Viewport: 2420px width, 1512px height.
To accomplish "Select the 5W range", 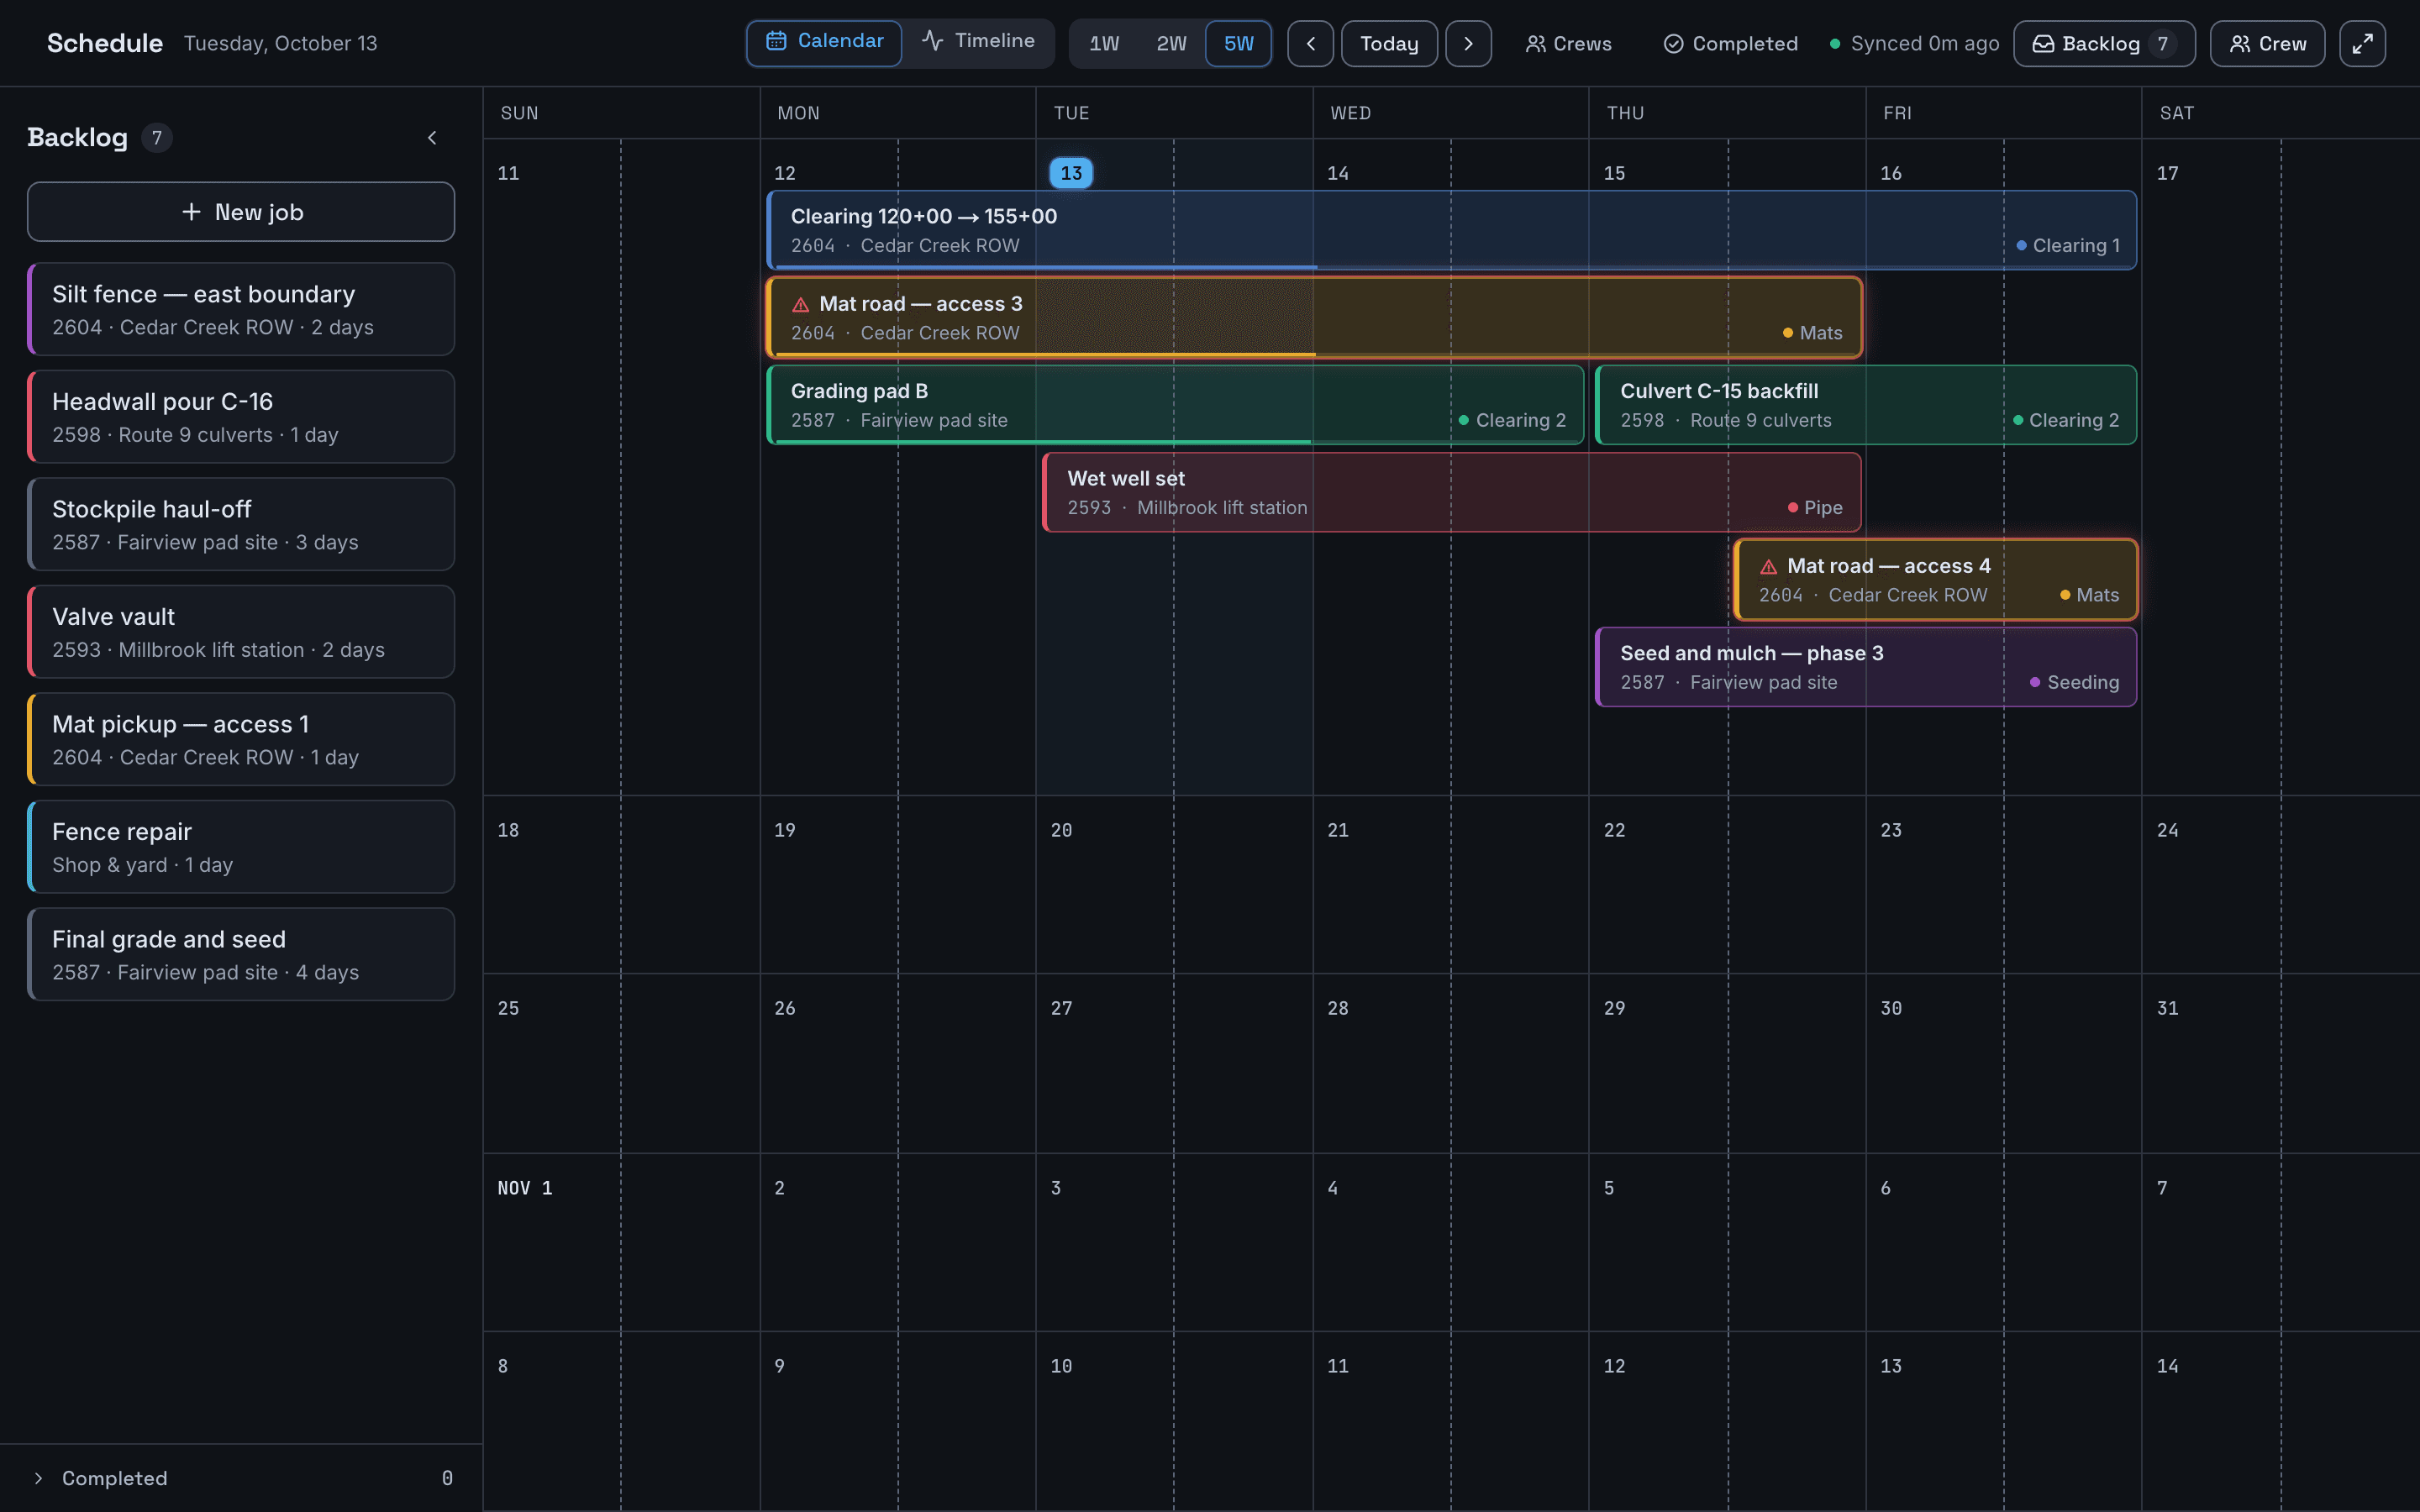I will pyautogui.click(x=1238, y=43).
